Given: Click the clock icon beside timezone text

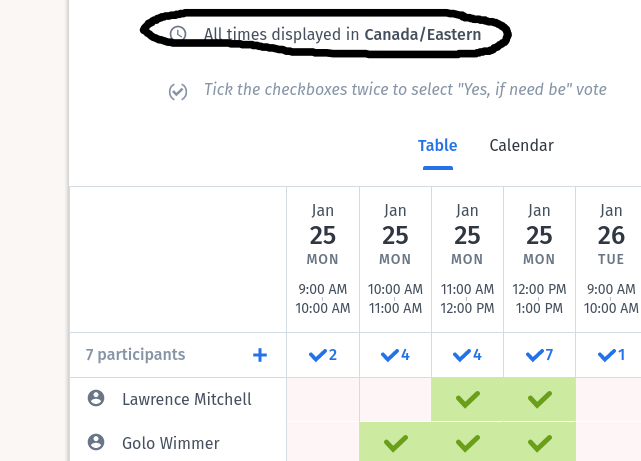Looking at the screenshot, I should (178, 34).
